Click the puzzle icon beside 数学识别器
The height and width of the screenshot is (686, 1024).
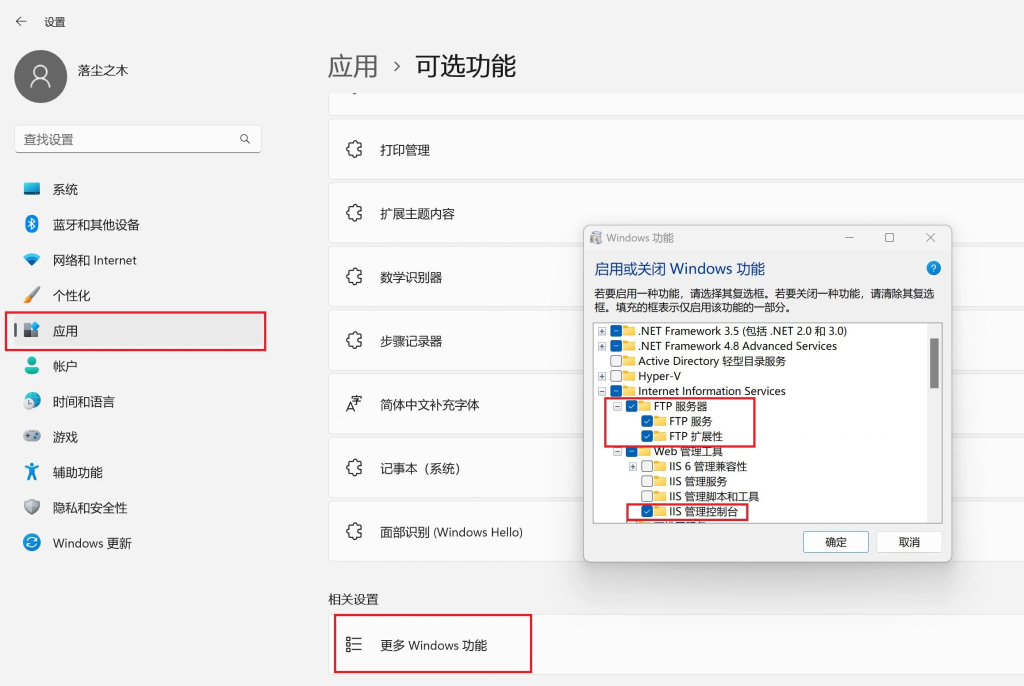pyautogui.click(x=354, y=277)
